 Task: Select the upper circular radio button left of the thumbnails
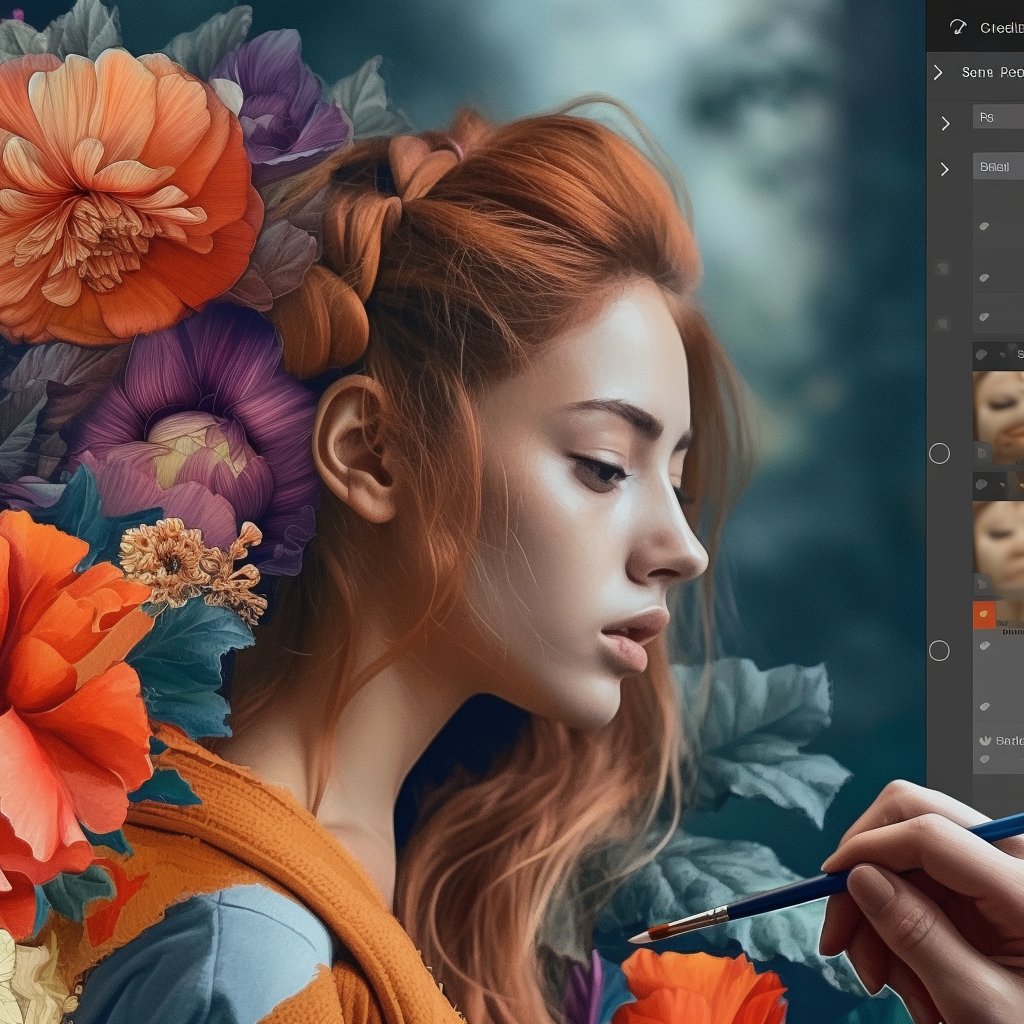pyautogui.click(x=939, y=453)
